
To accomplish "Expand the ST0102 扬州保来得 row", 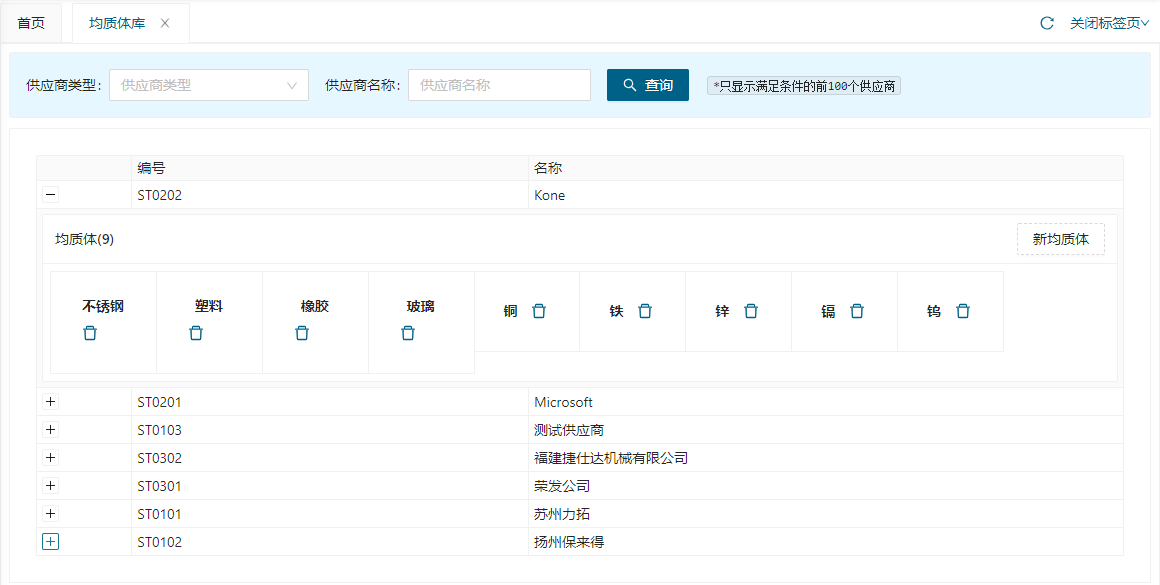I will [51, 542].
